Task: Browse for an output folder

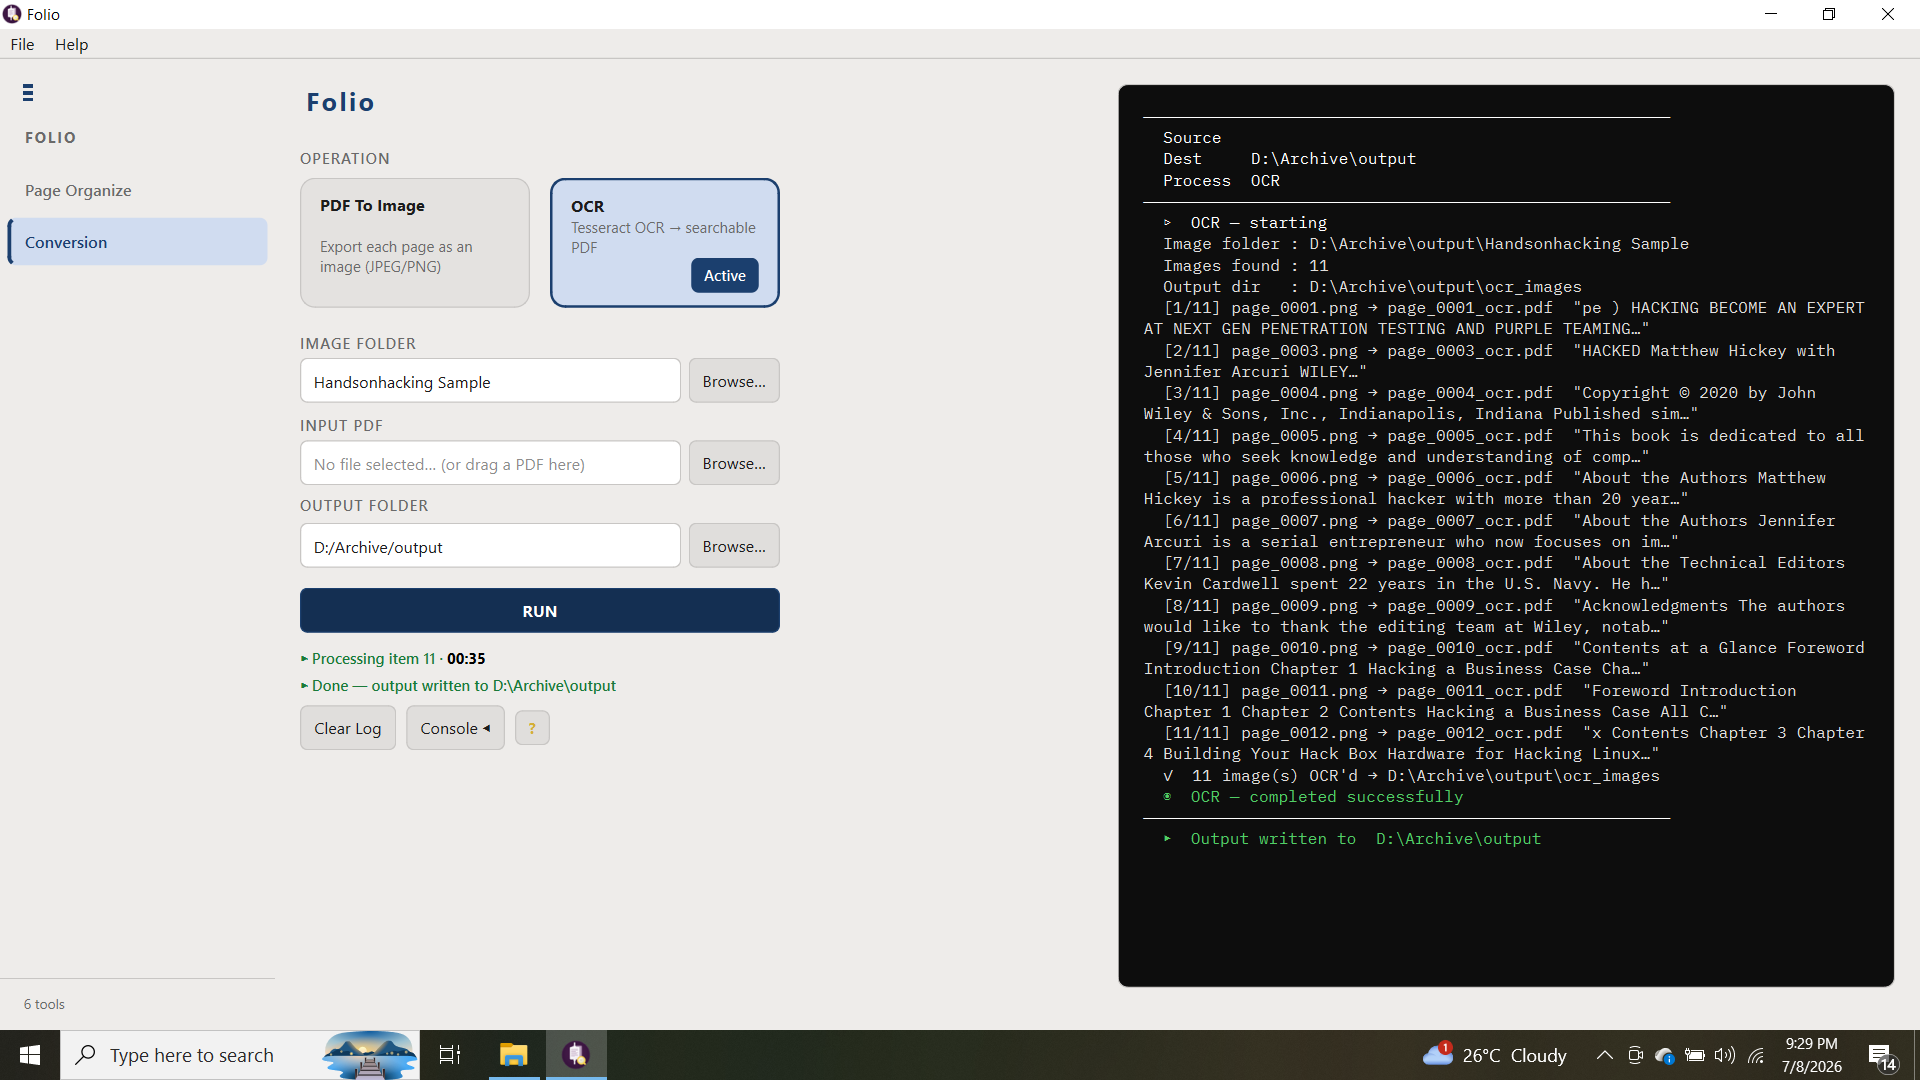Action: pos(734,546)
